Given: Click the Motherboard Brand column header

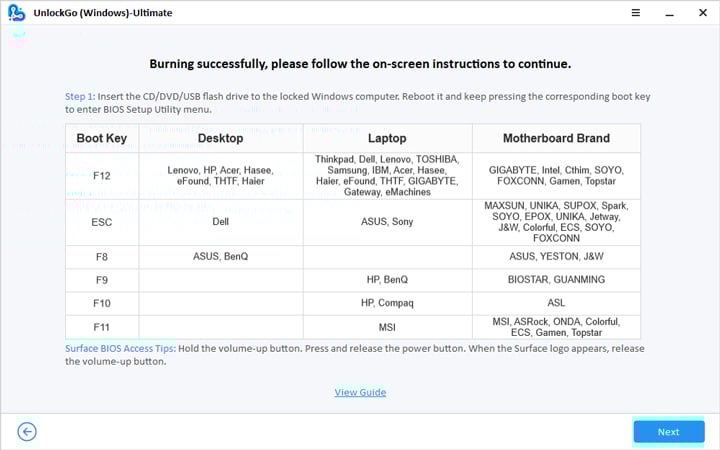Looking at the screenshot, I should [556, 138].
